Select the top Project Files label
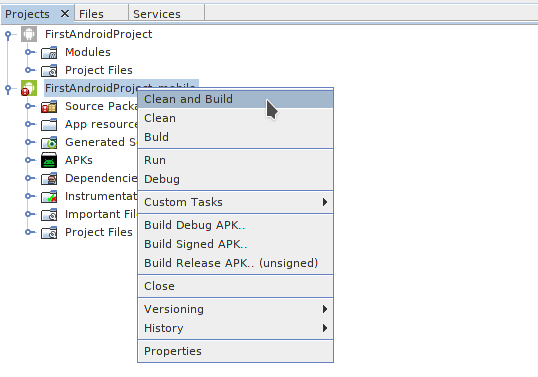This screenshot has height=377, width=538. pos(99,70)
